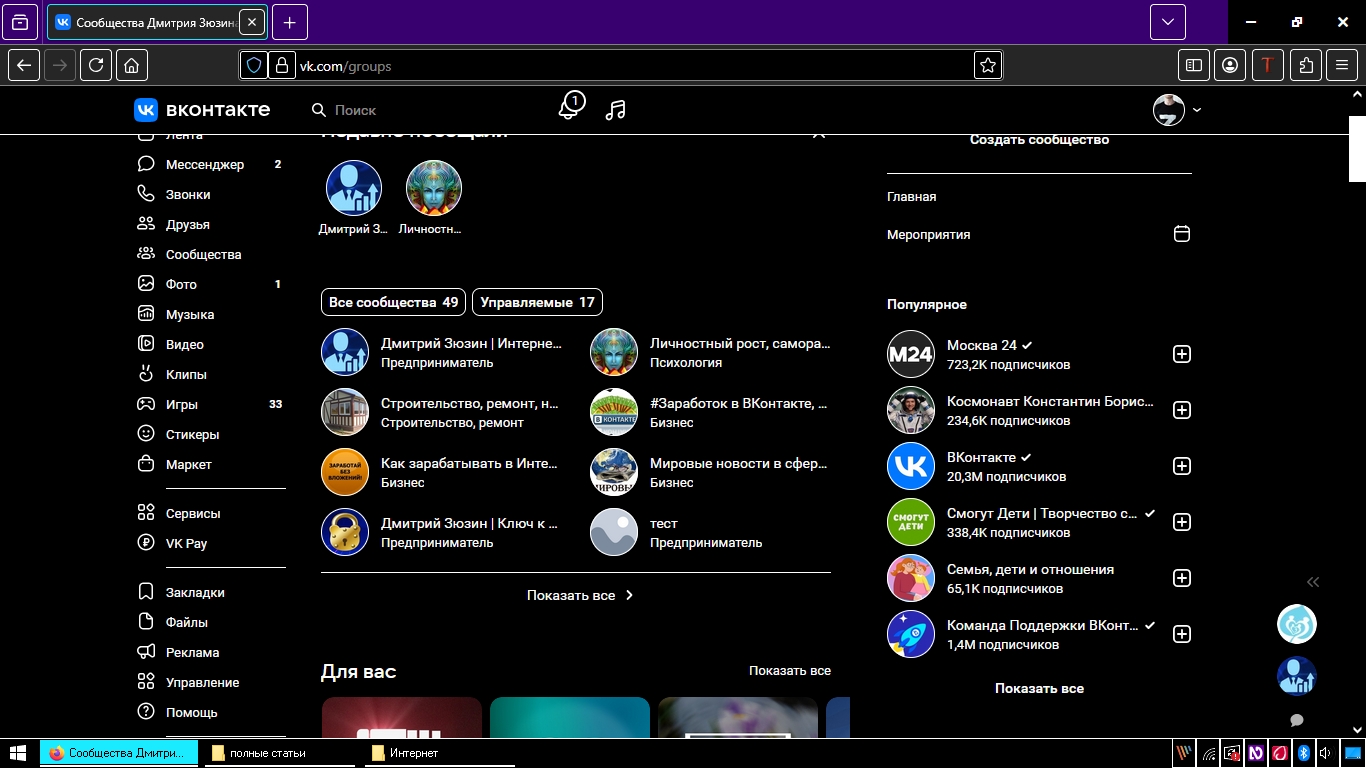Bookmark this page with the star

tap(988, 65)
